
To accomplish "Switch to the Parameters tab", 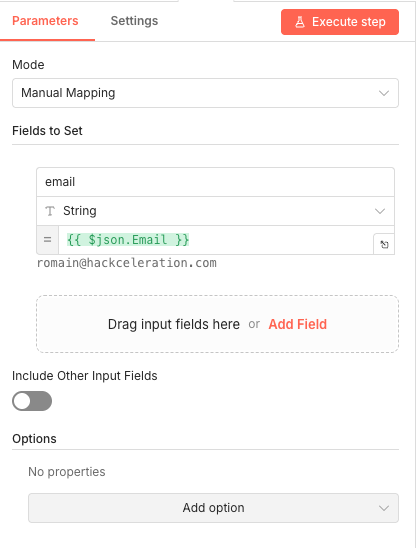I will [x=45, y=21].
